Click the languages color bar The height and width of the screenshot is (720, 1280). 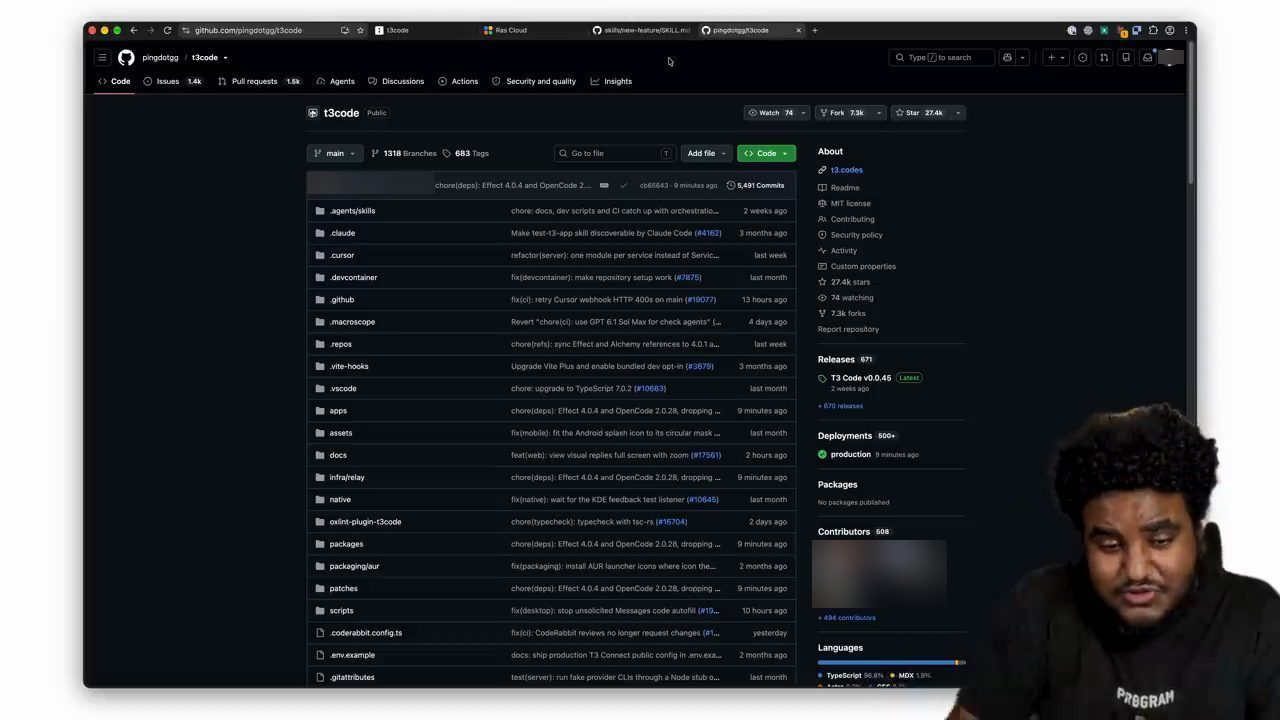(891, 662)
